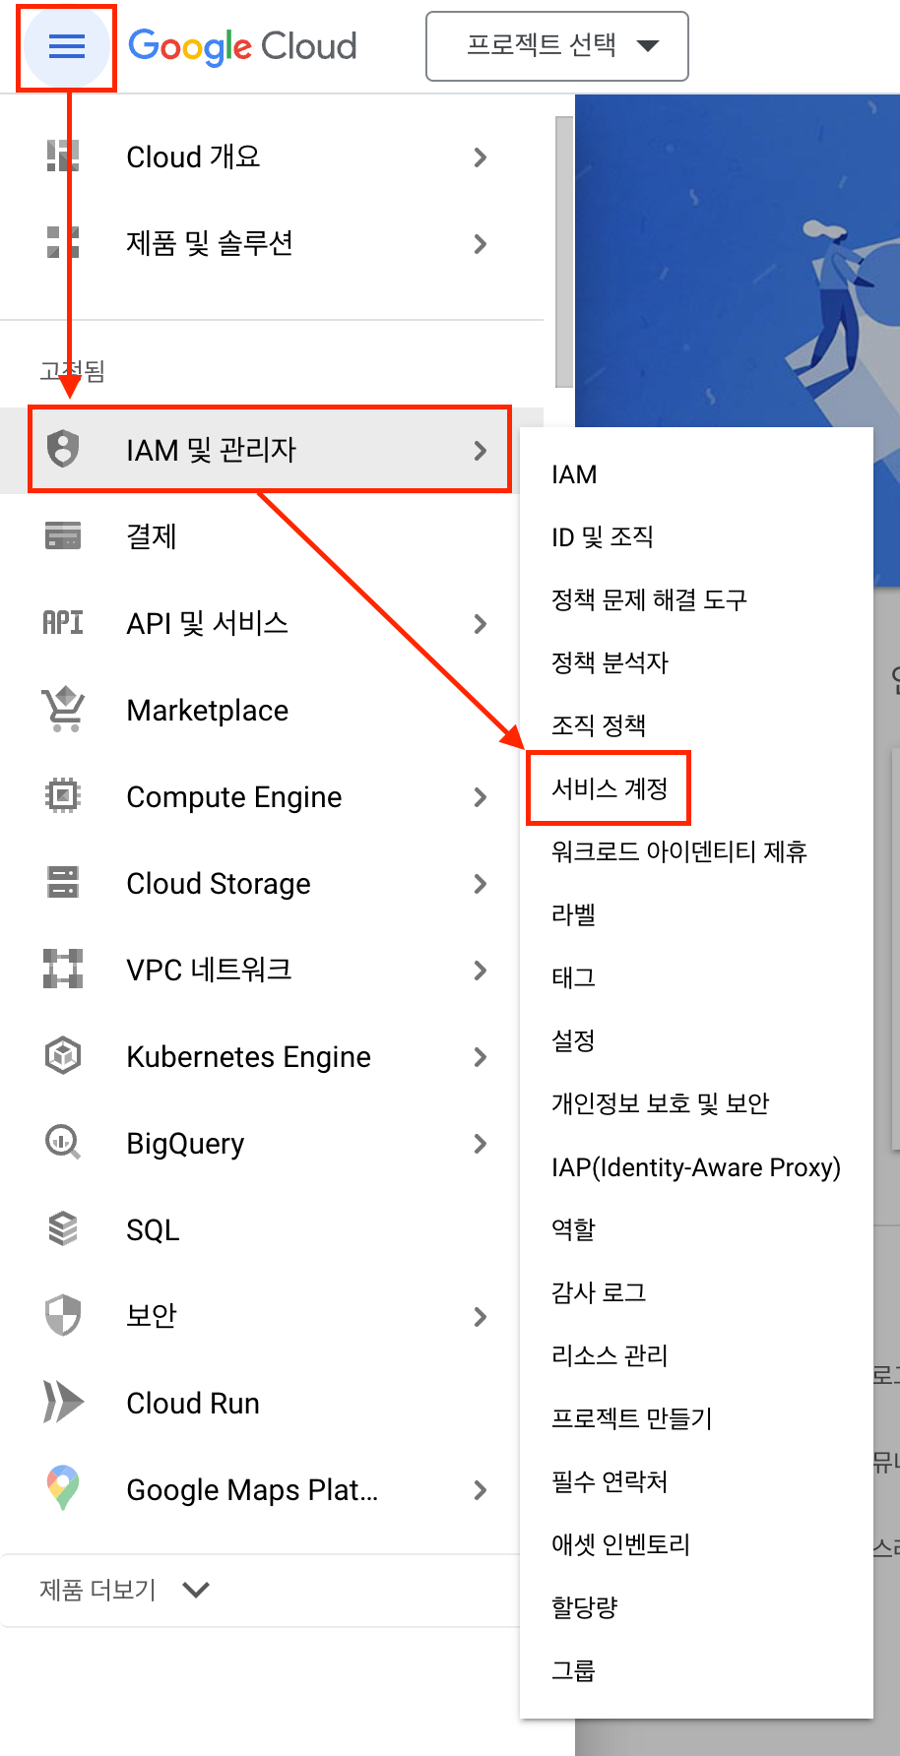Click the Google Maps Platform pin icon

tap(63, 1488)
